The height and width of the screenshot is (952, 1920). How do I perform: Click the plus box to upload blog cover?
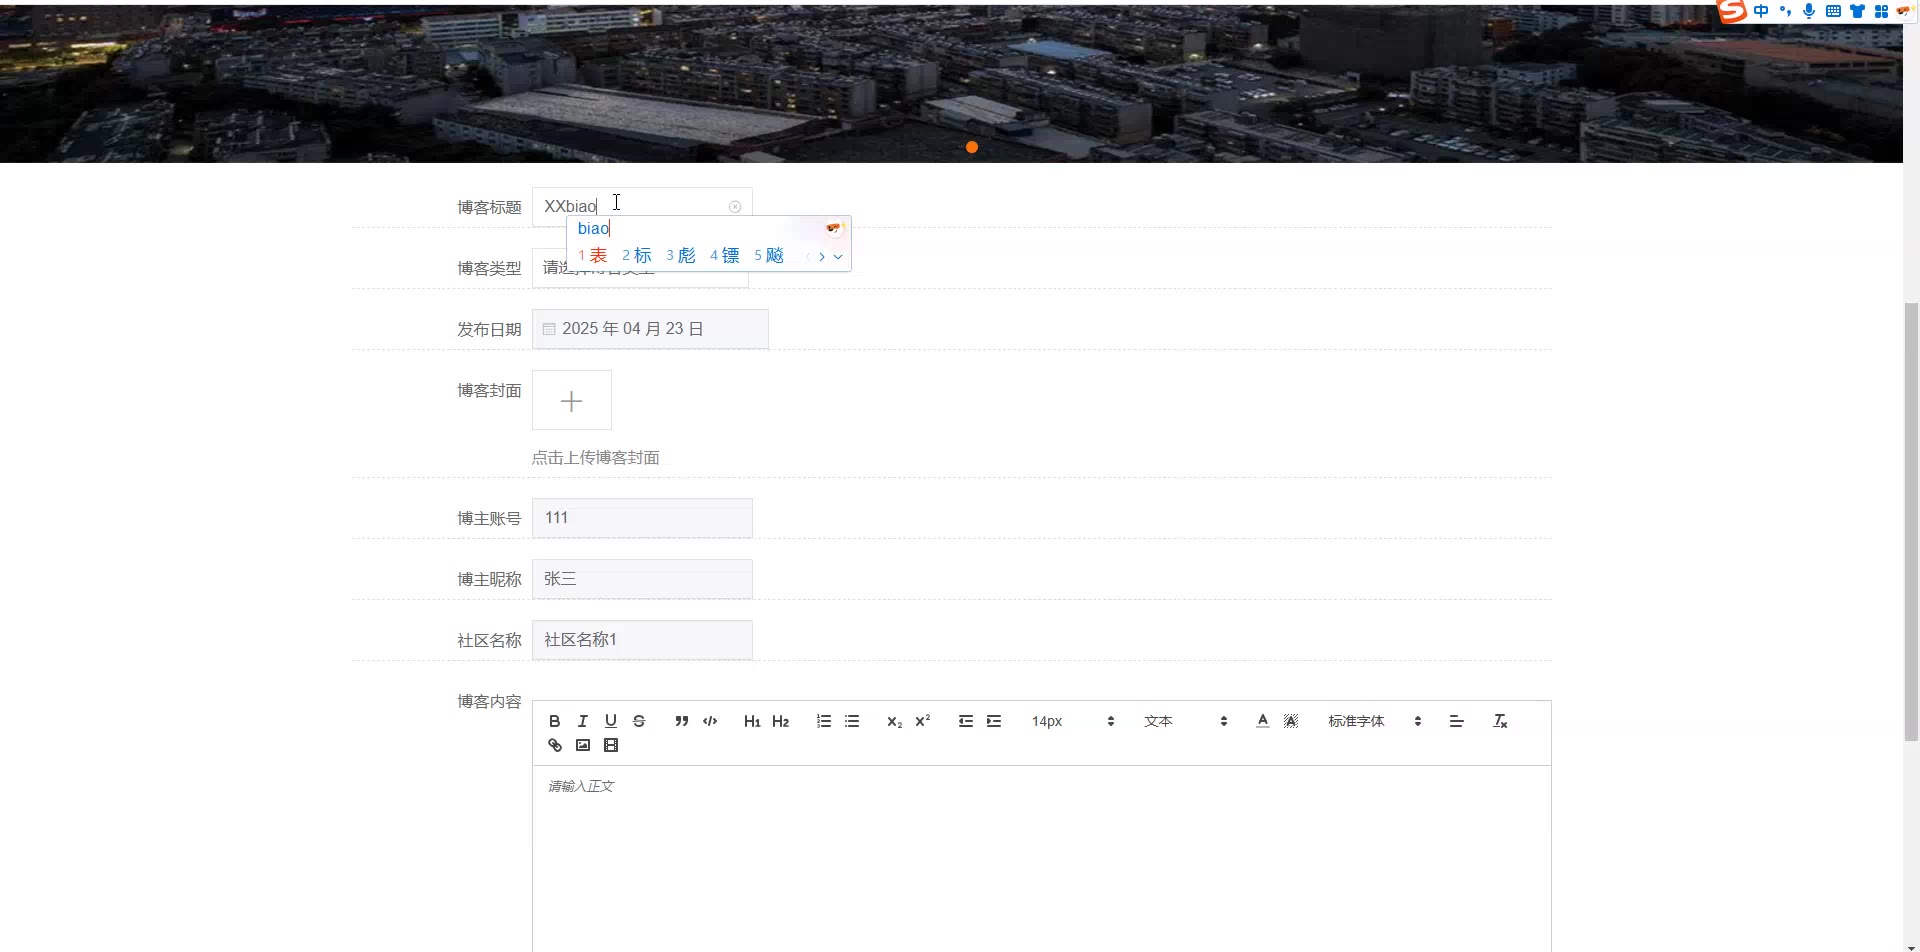[x=571, y=401]
